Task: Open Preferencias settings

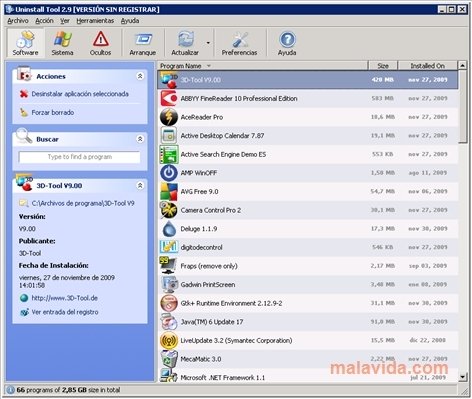Action: pyautogui.click(x=239, y=43)
